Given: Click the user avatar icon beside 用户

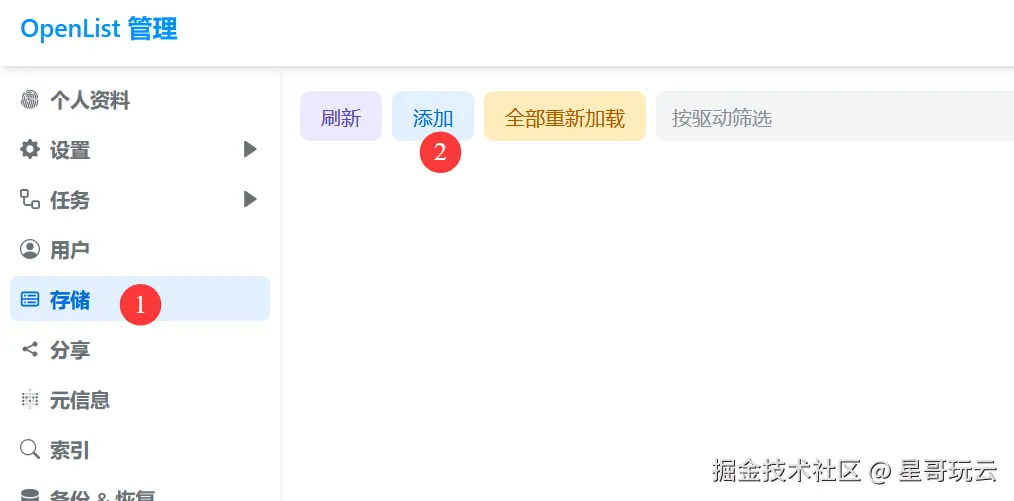Looking at the screenshot, I should pyautogui.click(x=30, y=250).
